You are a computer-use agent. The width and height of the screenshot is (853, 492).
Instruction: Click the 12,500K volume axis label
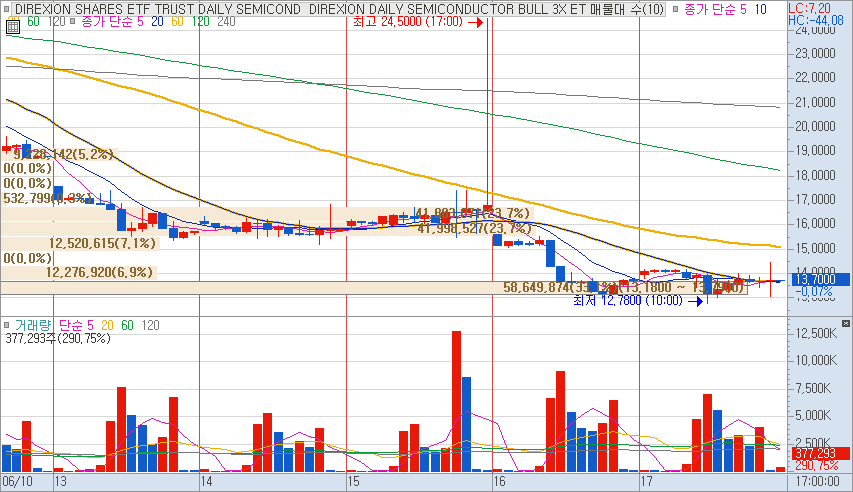pos(817,333)
